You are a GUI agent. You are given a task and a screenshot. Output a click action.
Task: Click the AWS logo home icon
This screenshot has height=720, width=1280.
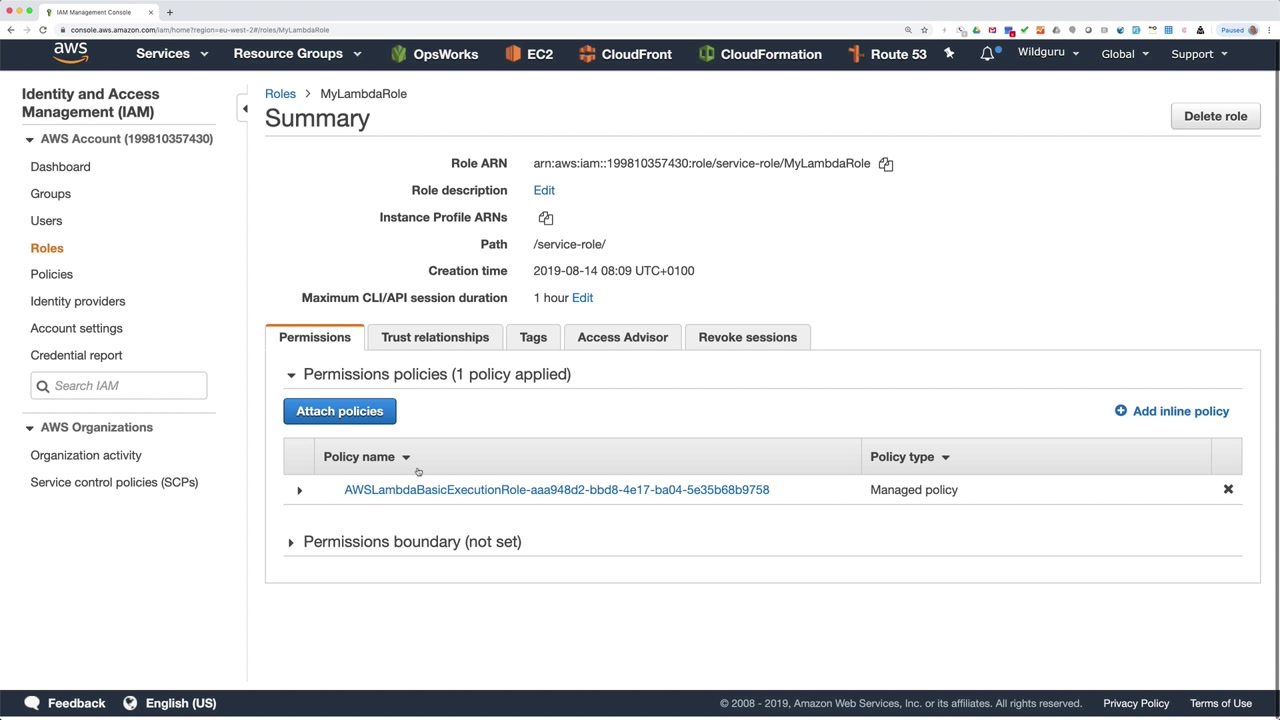coord(71,53)
